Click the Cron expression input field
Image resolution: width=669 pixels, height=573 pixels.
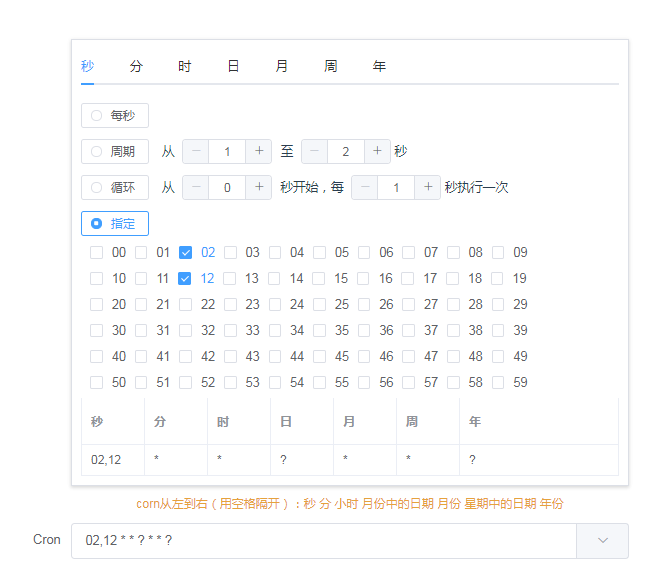pos(324,541)
